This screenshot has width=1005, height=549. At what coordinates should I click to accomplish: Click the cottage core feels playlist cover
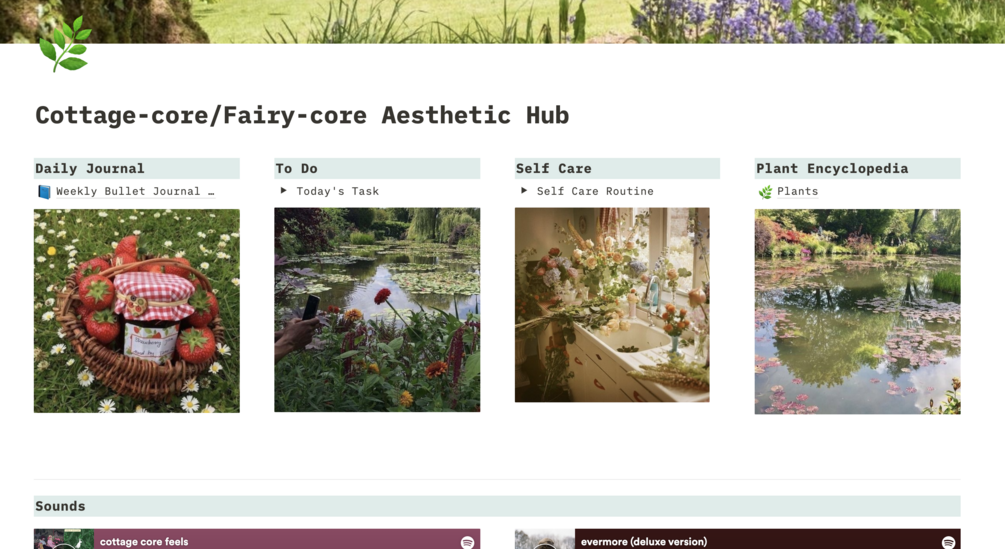pos(64,539)
